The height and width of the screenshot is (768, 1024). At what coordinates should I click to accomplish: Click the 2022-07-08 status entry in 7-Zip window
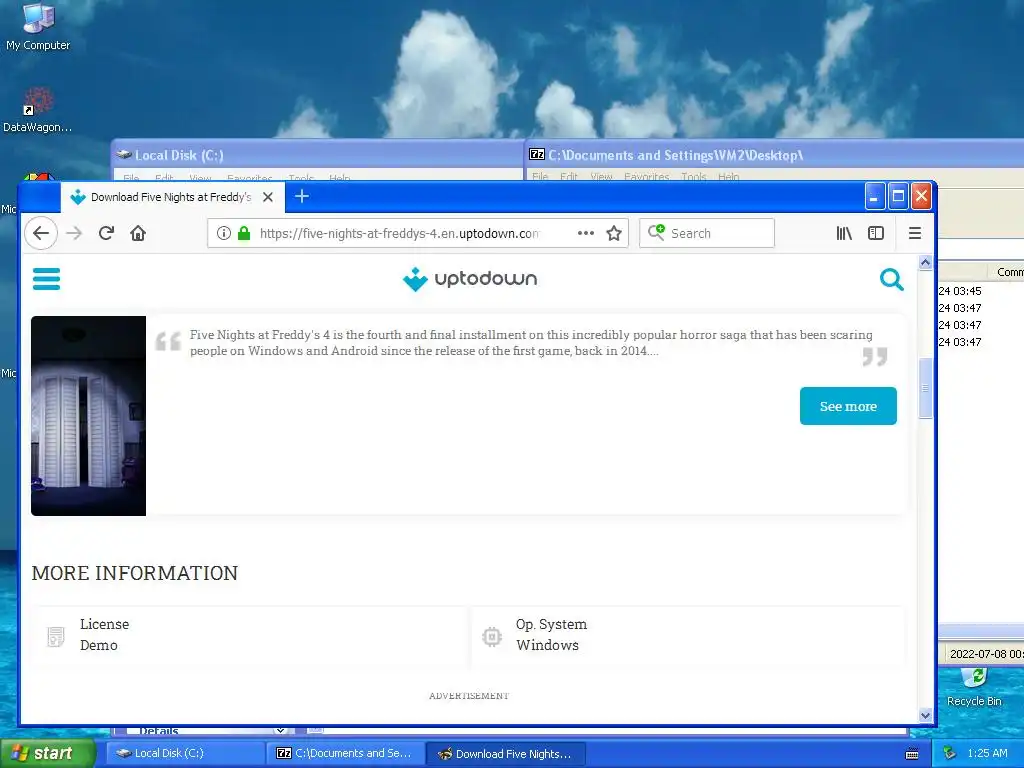985,654
